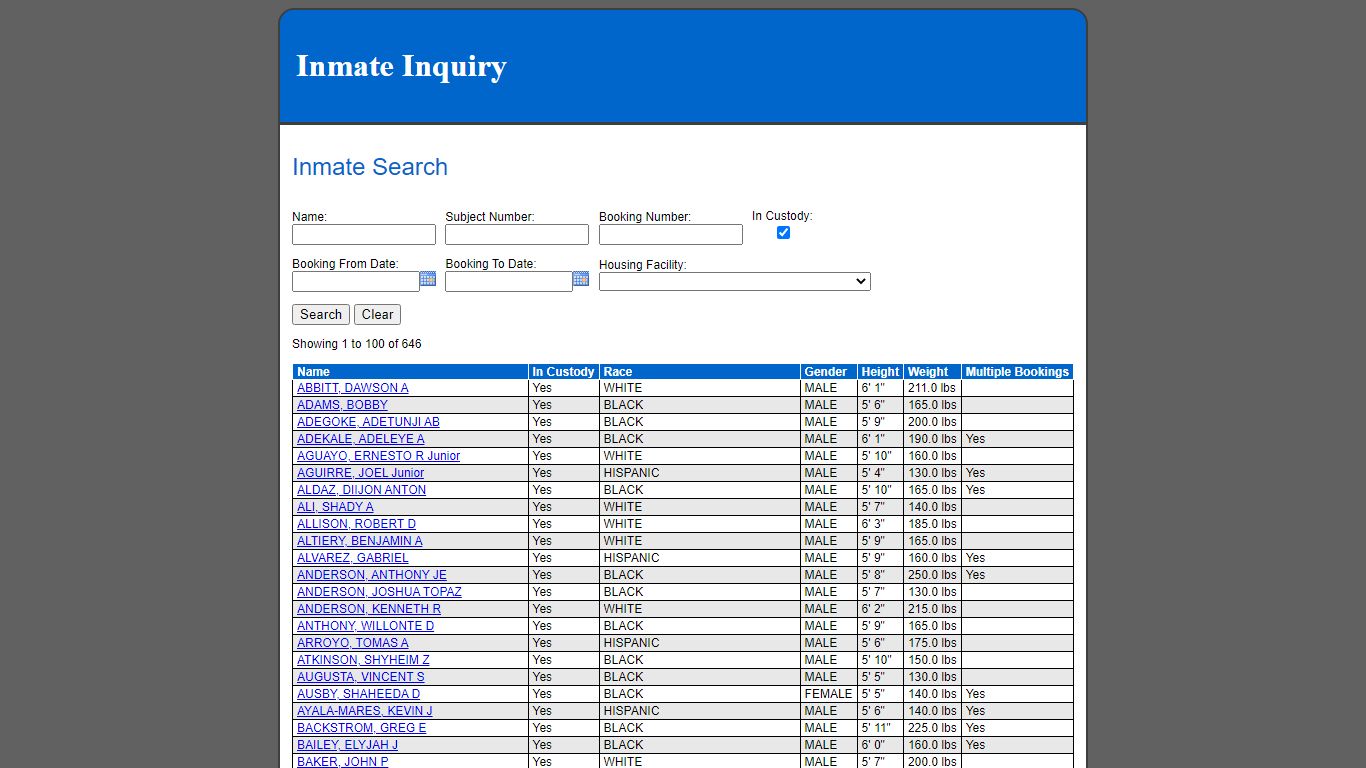This screenshot has height=768, width=1366.
Task: Uncheck the In Custody checkbox
Action: point(783,232)
